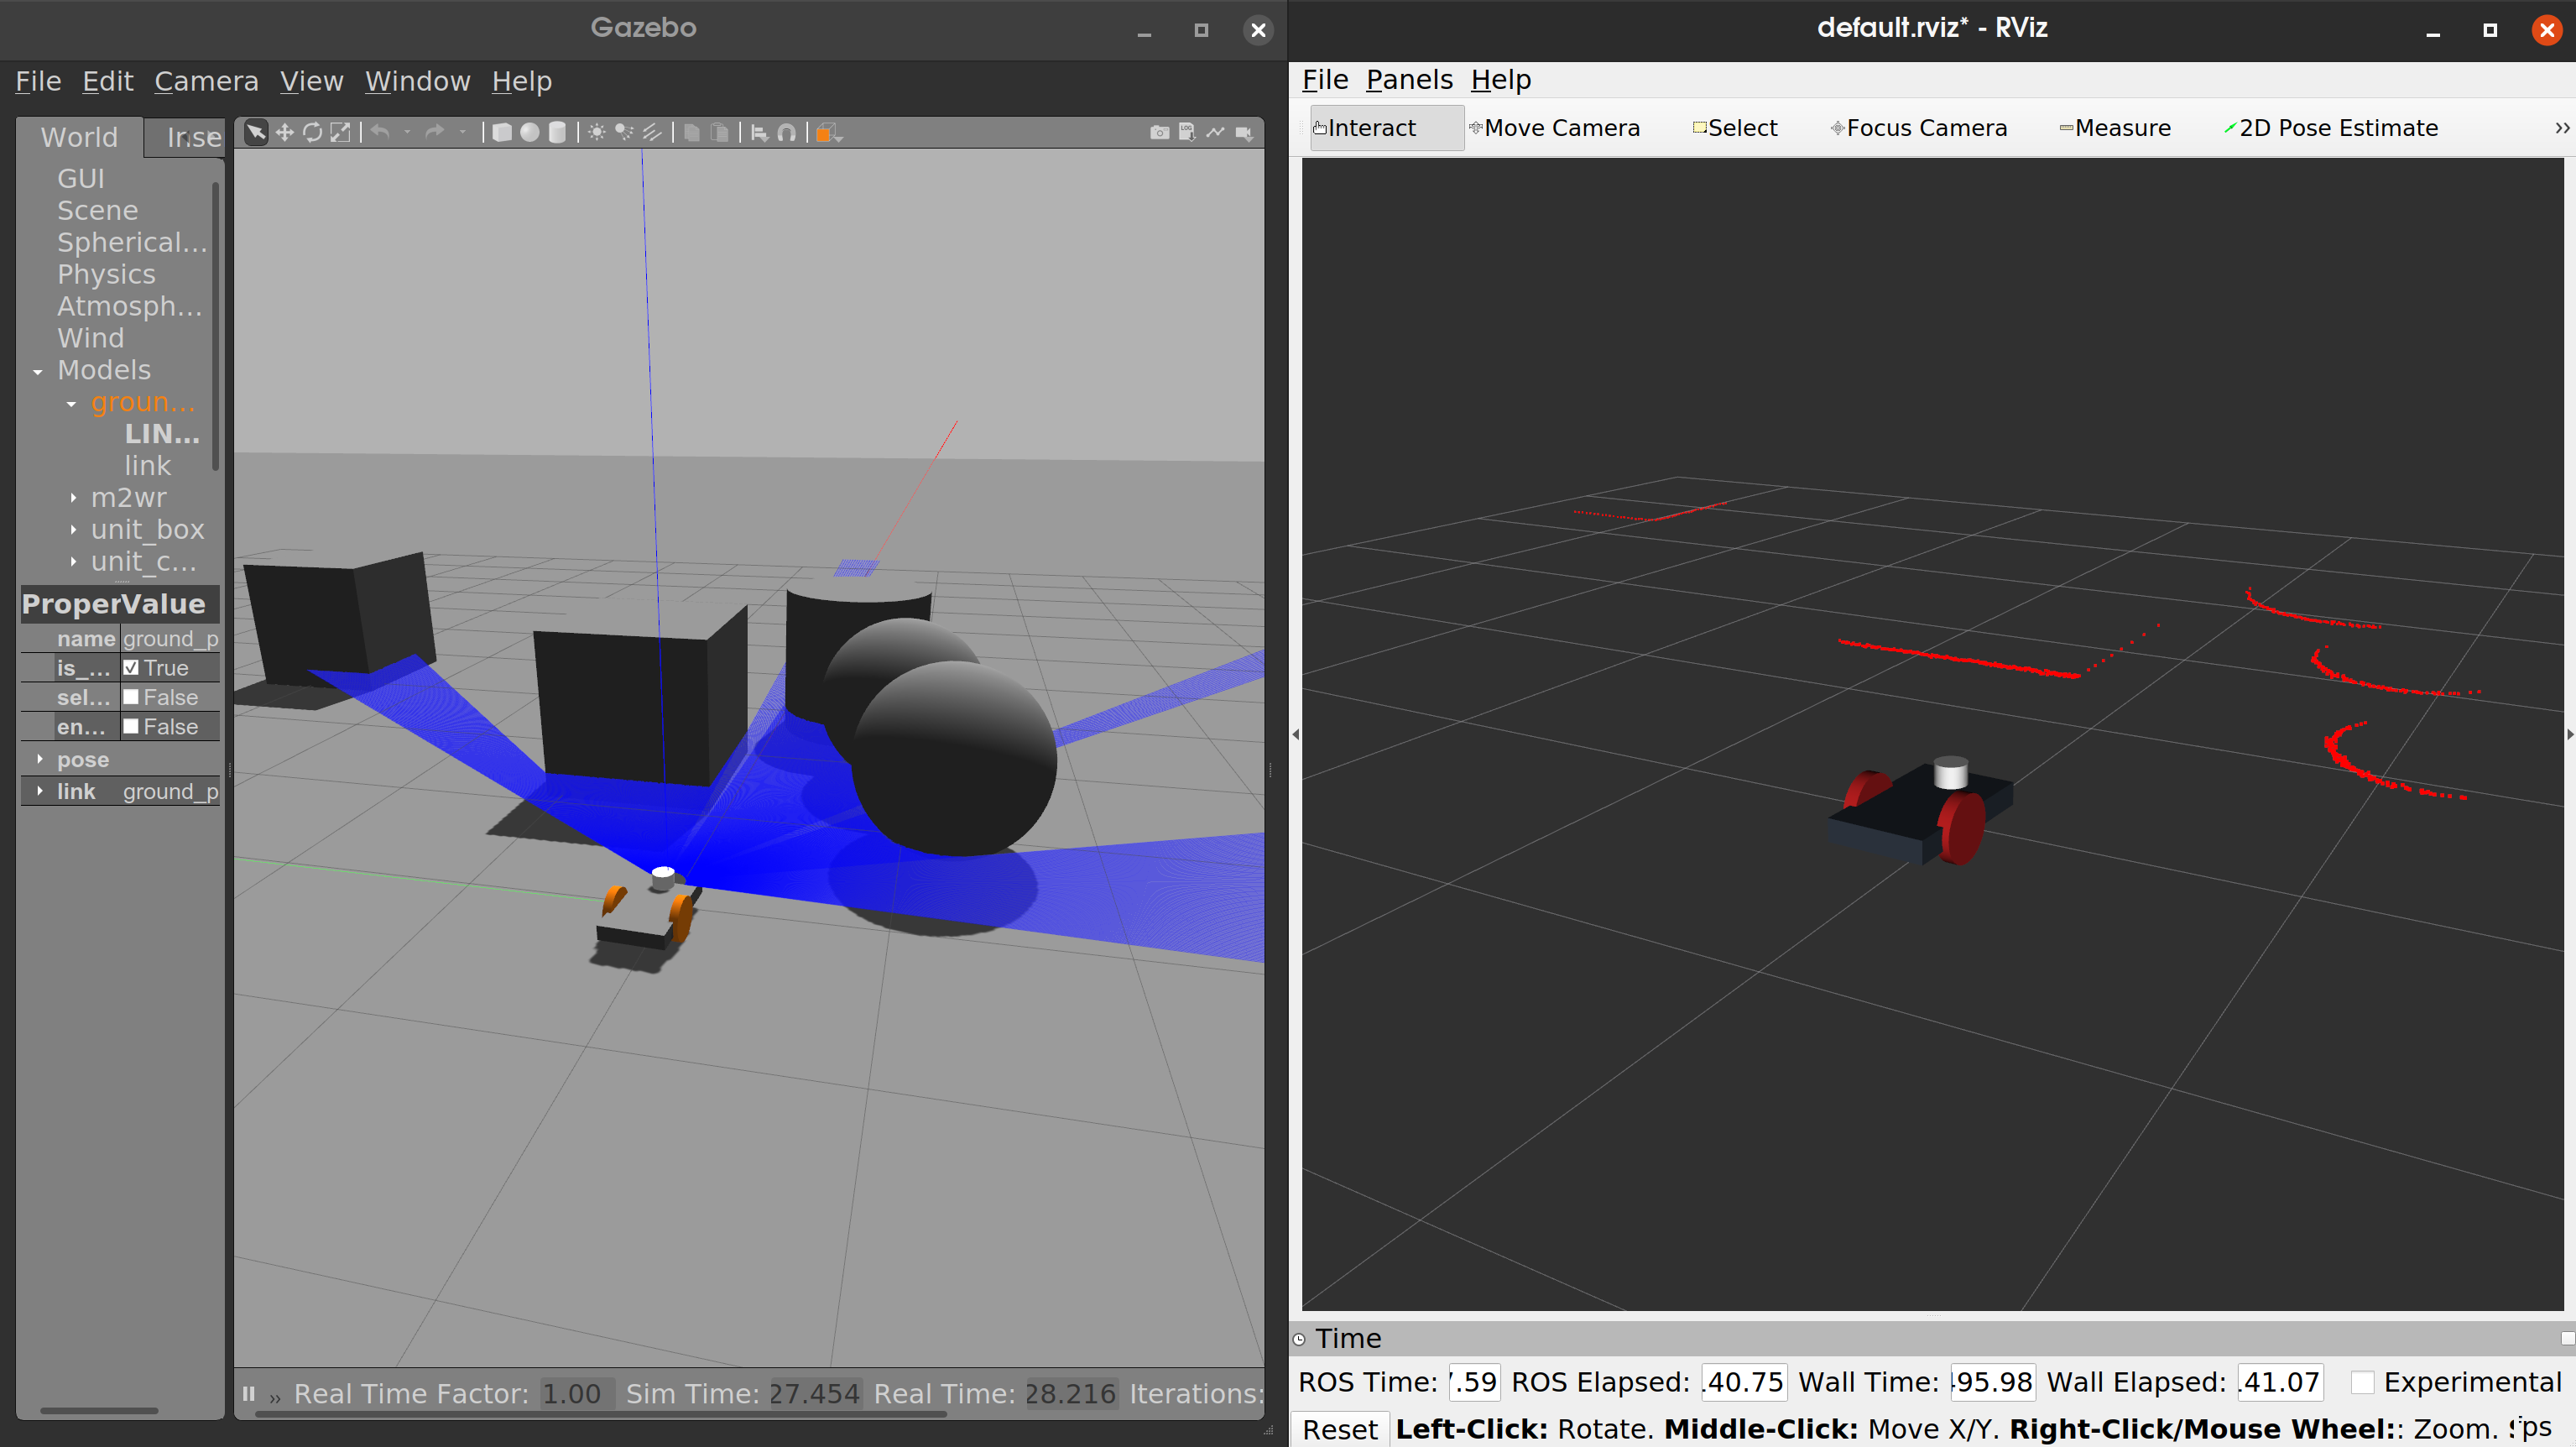
Task: Open the Align tool in Gazebo toolbar
Action: coord(759,132)
